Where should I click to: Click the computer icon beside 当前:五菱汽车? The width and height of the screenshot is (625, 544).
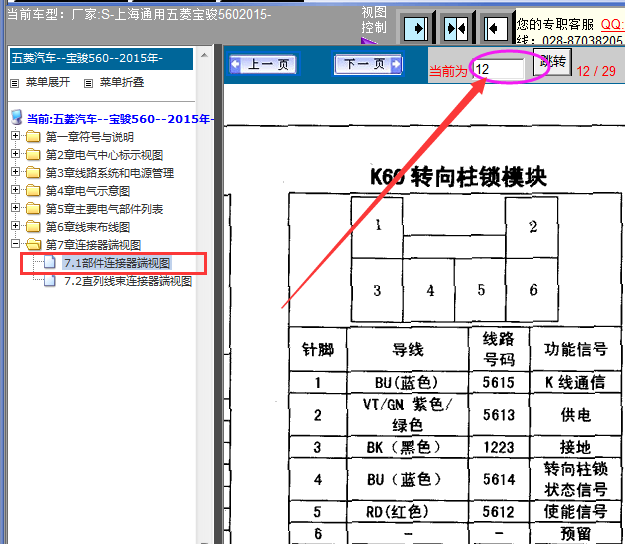pos(17,118)
